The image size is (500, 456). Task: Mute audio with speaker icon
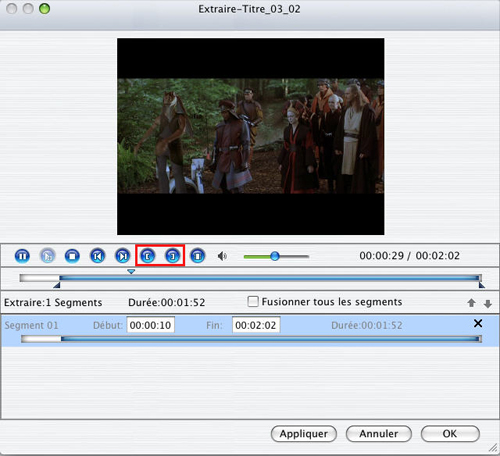click(222, 256)
